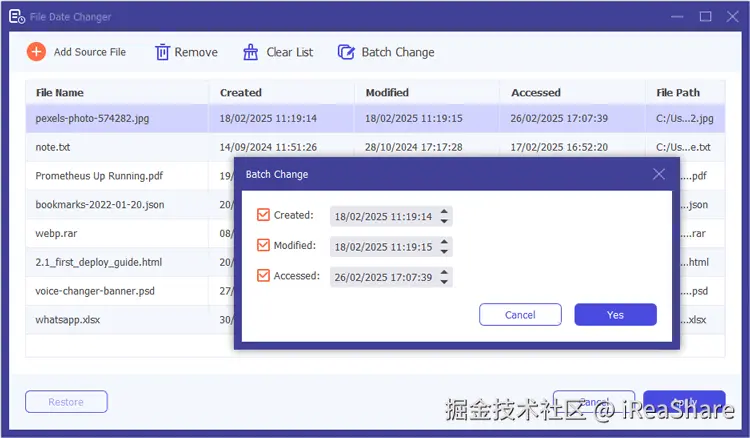Select the note.txt file row
Viewport: 750px width, 438px height.
point(375,147)
